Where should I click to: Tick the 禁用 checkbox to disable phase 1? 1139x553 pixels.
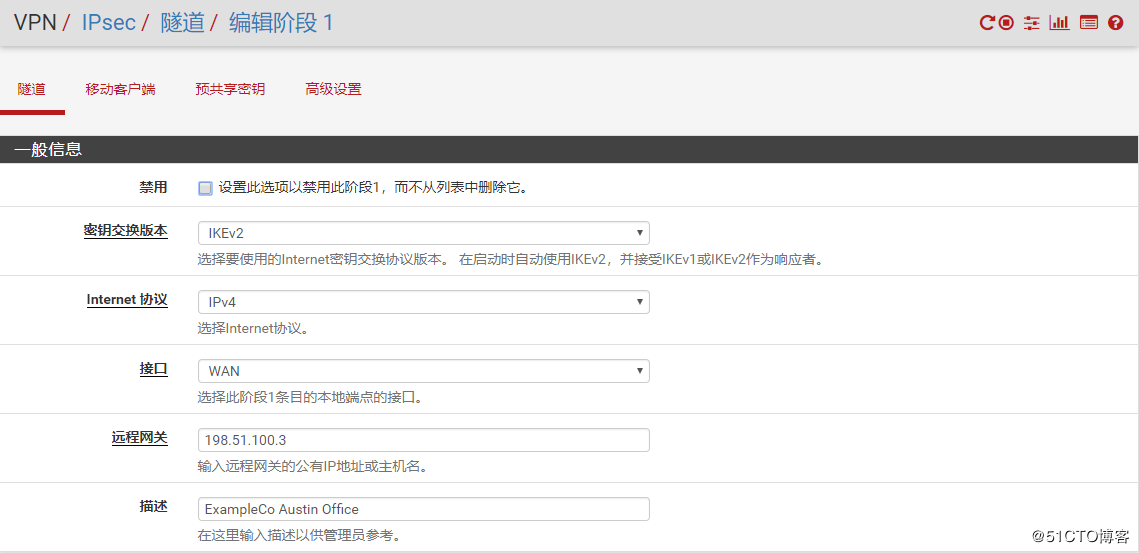[205, 188]
